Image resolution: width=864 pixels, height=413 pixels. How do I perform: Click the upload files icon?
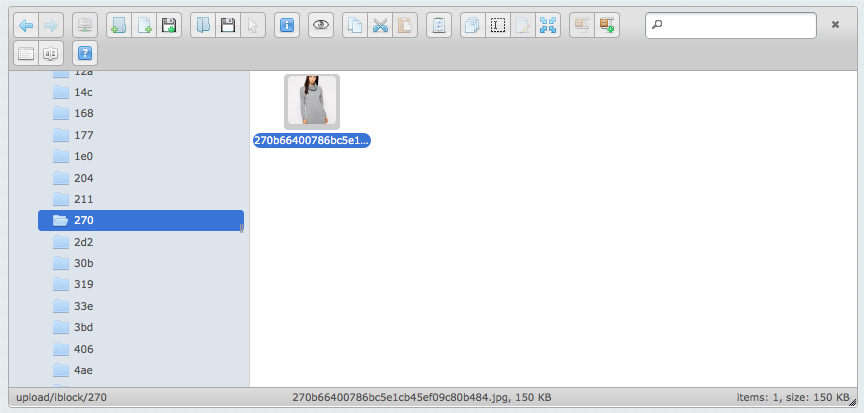pyautogui.click(x=170, y=25)
